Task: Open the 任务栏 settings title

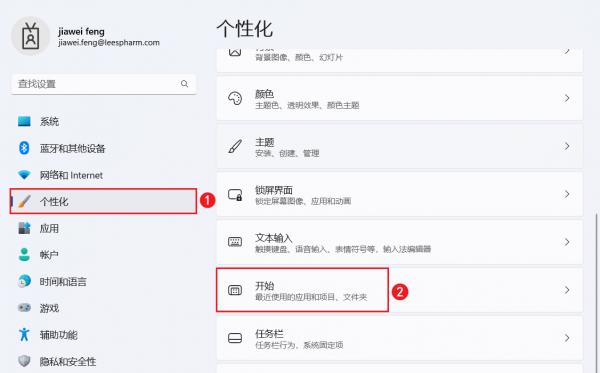Action: [x=269, y=334]
